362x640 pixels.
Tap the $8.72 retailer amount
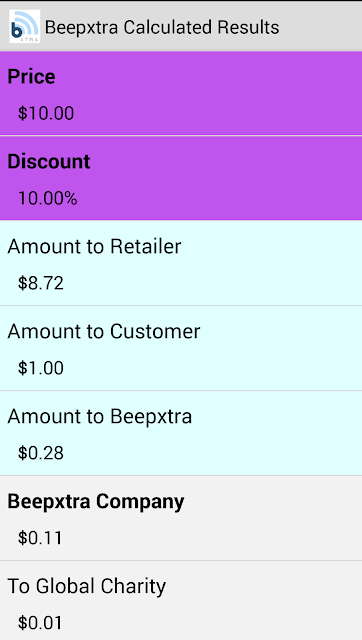(41, 283)
